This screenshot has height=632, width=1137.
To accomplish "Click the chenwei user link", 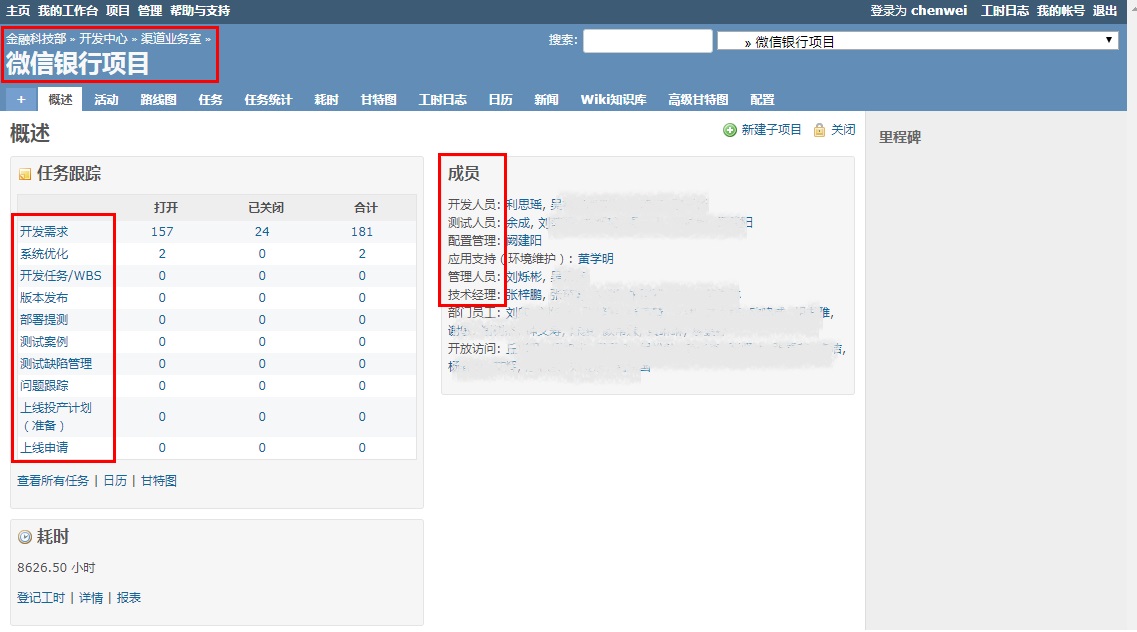I will (x=939, y=10).
